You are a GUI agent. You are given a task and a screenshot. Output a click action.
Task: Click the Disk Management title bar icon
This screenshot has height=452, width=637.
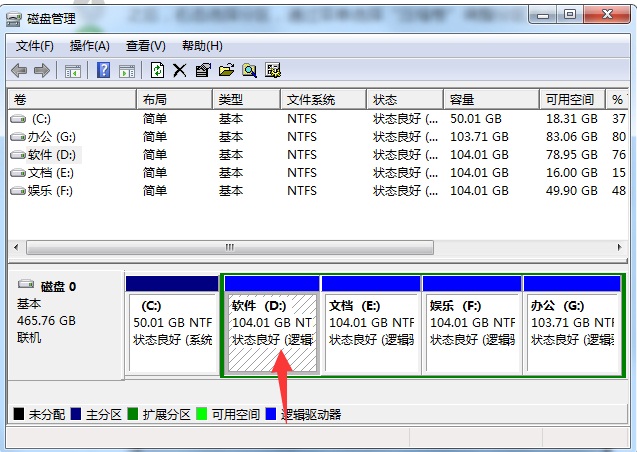[14, 19]
